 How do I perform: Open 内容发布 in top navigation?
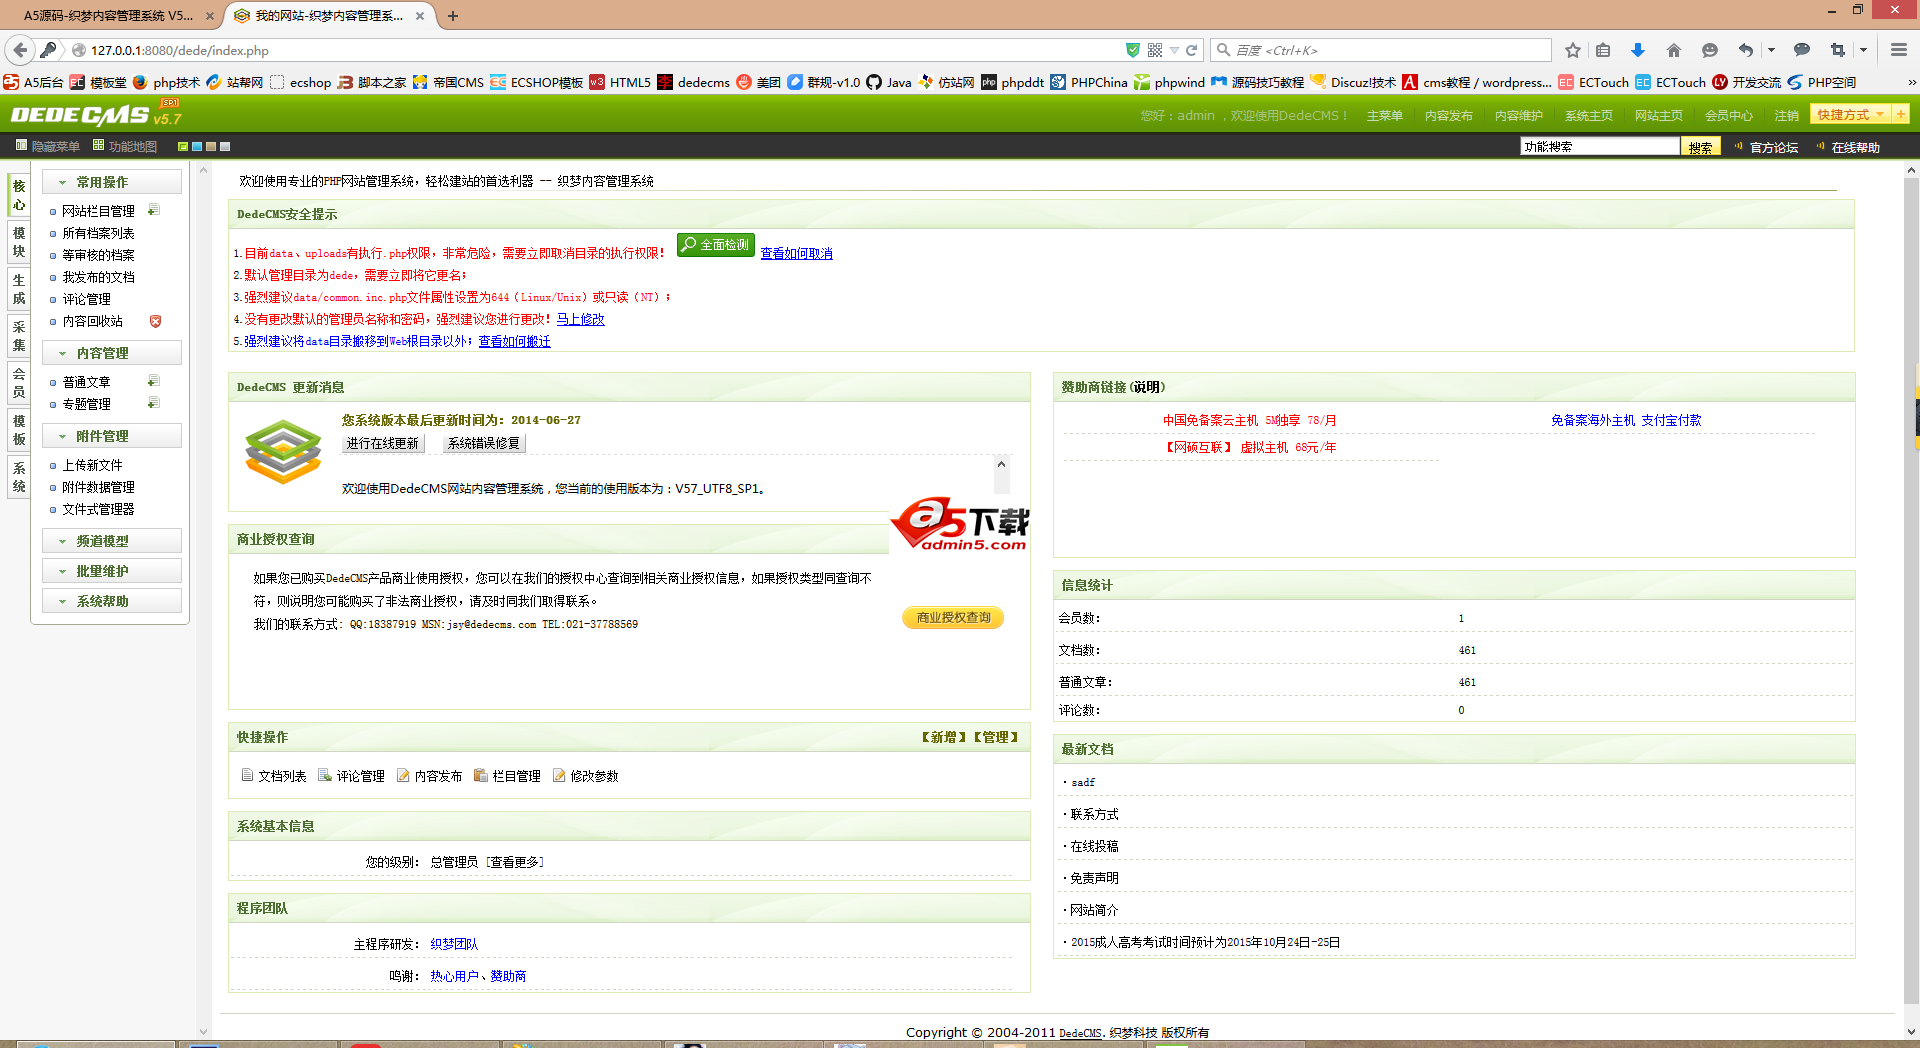1449,116
